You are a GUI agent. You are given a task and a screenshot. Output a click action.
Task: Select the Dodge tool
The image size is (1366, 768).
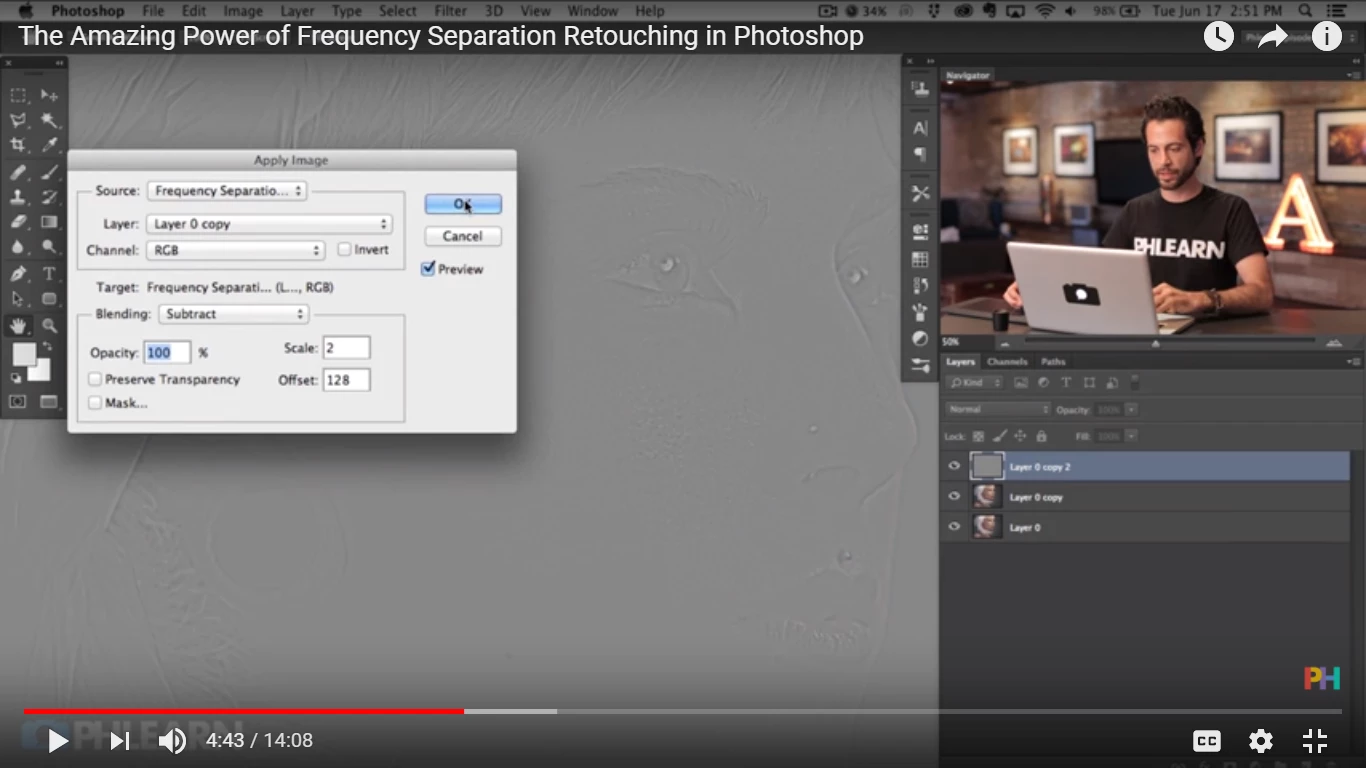point(49,247)
